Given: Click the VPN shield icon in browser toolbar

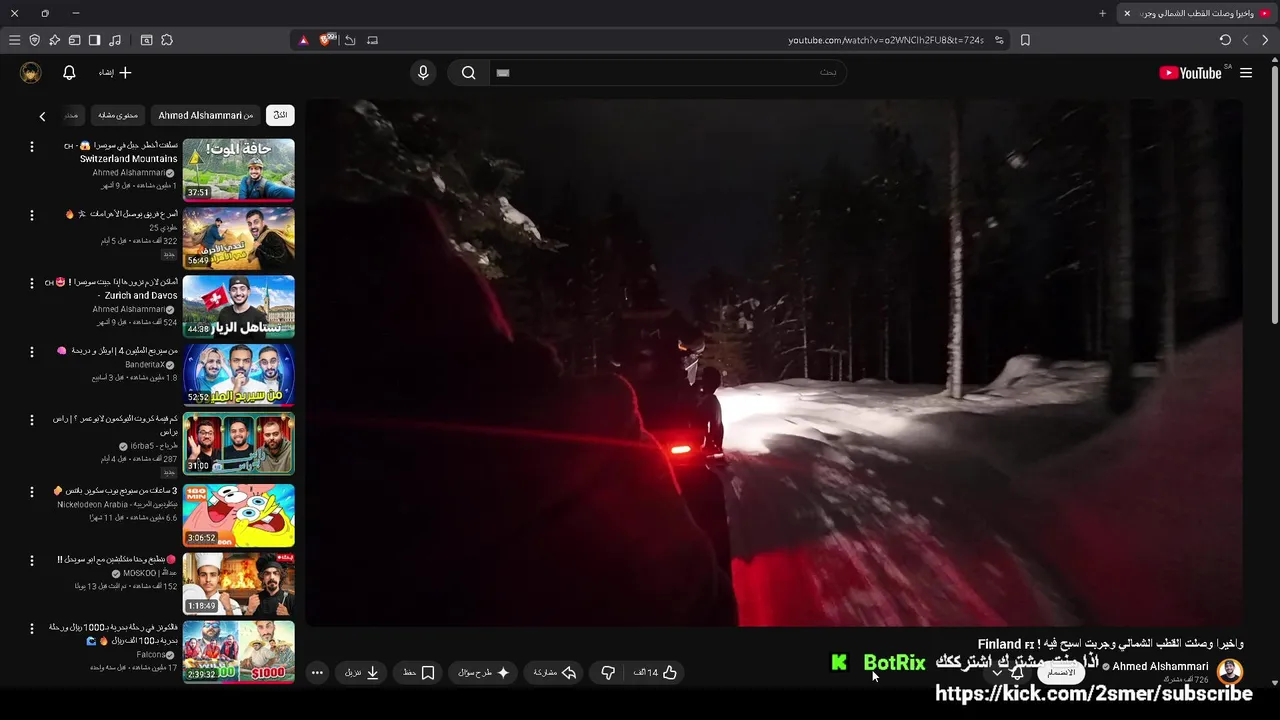Looking at the screenshot, I should coord(34,40).
